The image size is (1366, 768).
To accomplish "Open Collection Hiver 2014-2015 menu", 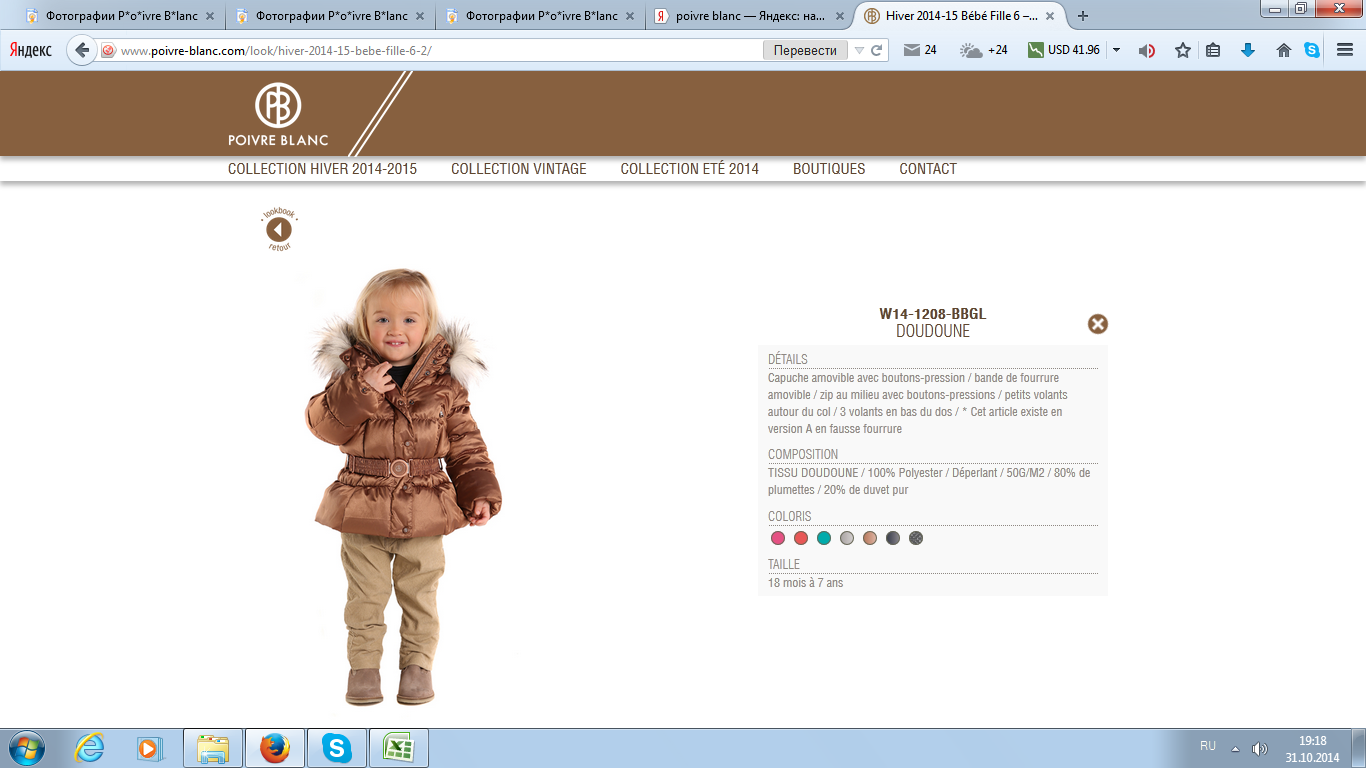I will [x=322, y=169].
